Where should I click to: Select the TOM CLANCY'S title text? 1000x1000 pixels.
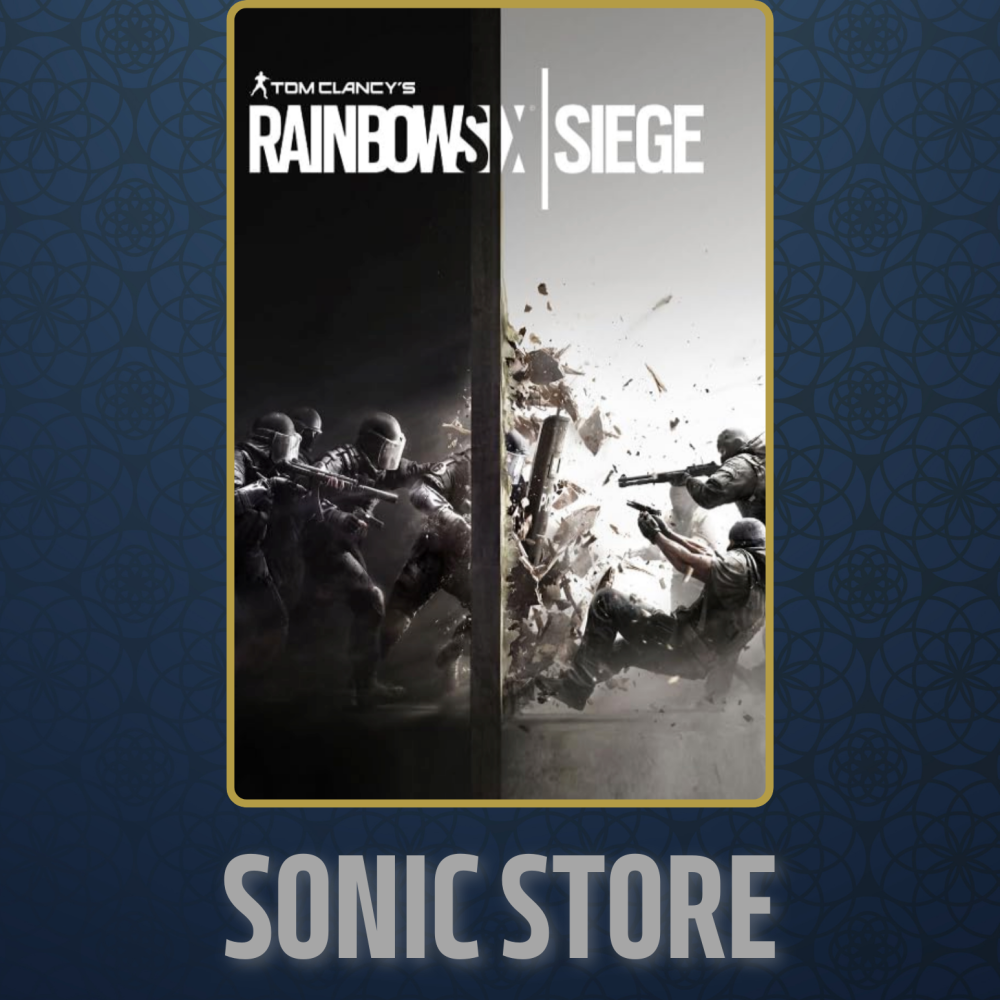tap(343, 88)
